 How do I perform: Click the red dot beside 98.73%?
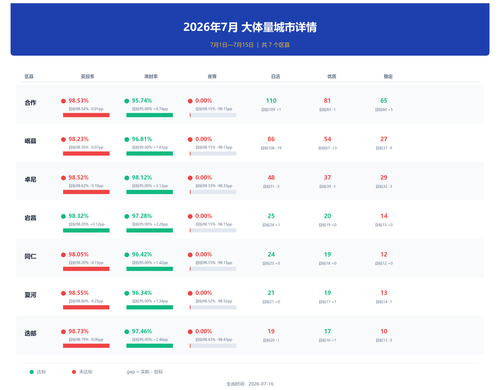(x=63, y=332)
